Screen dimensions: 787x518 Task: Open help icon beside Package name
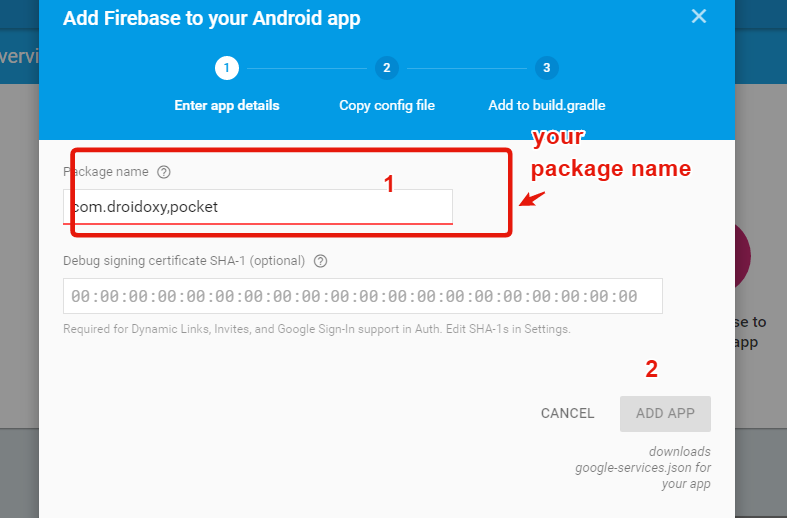tap(164, 172)
